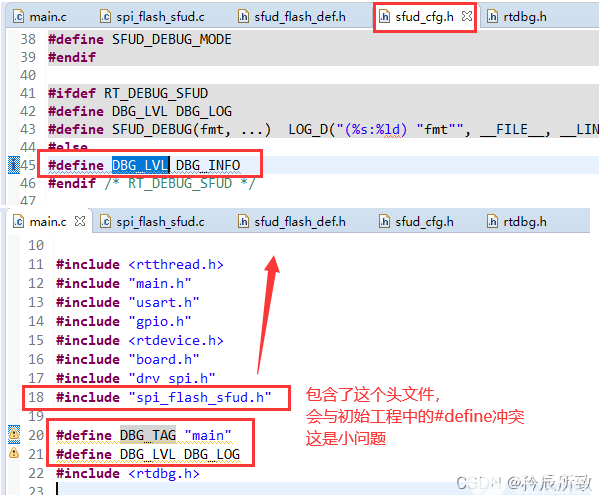Click SFUD_DEBUG_MODE on line 38

point(172,40)
